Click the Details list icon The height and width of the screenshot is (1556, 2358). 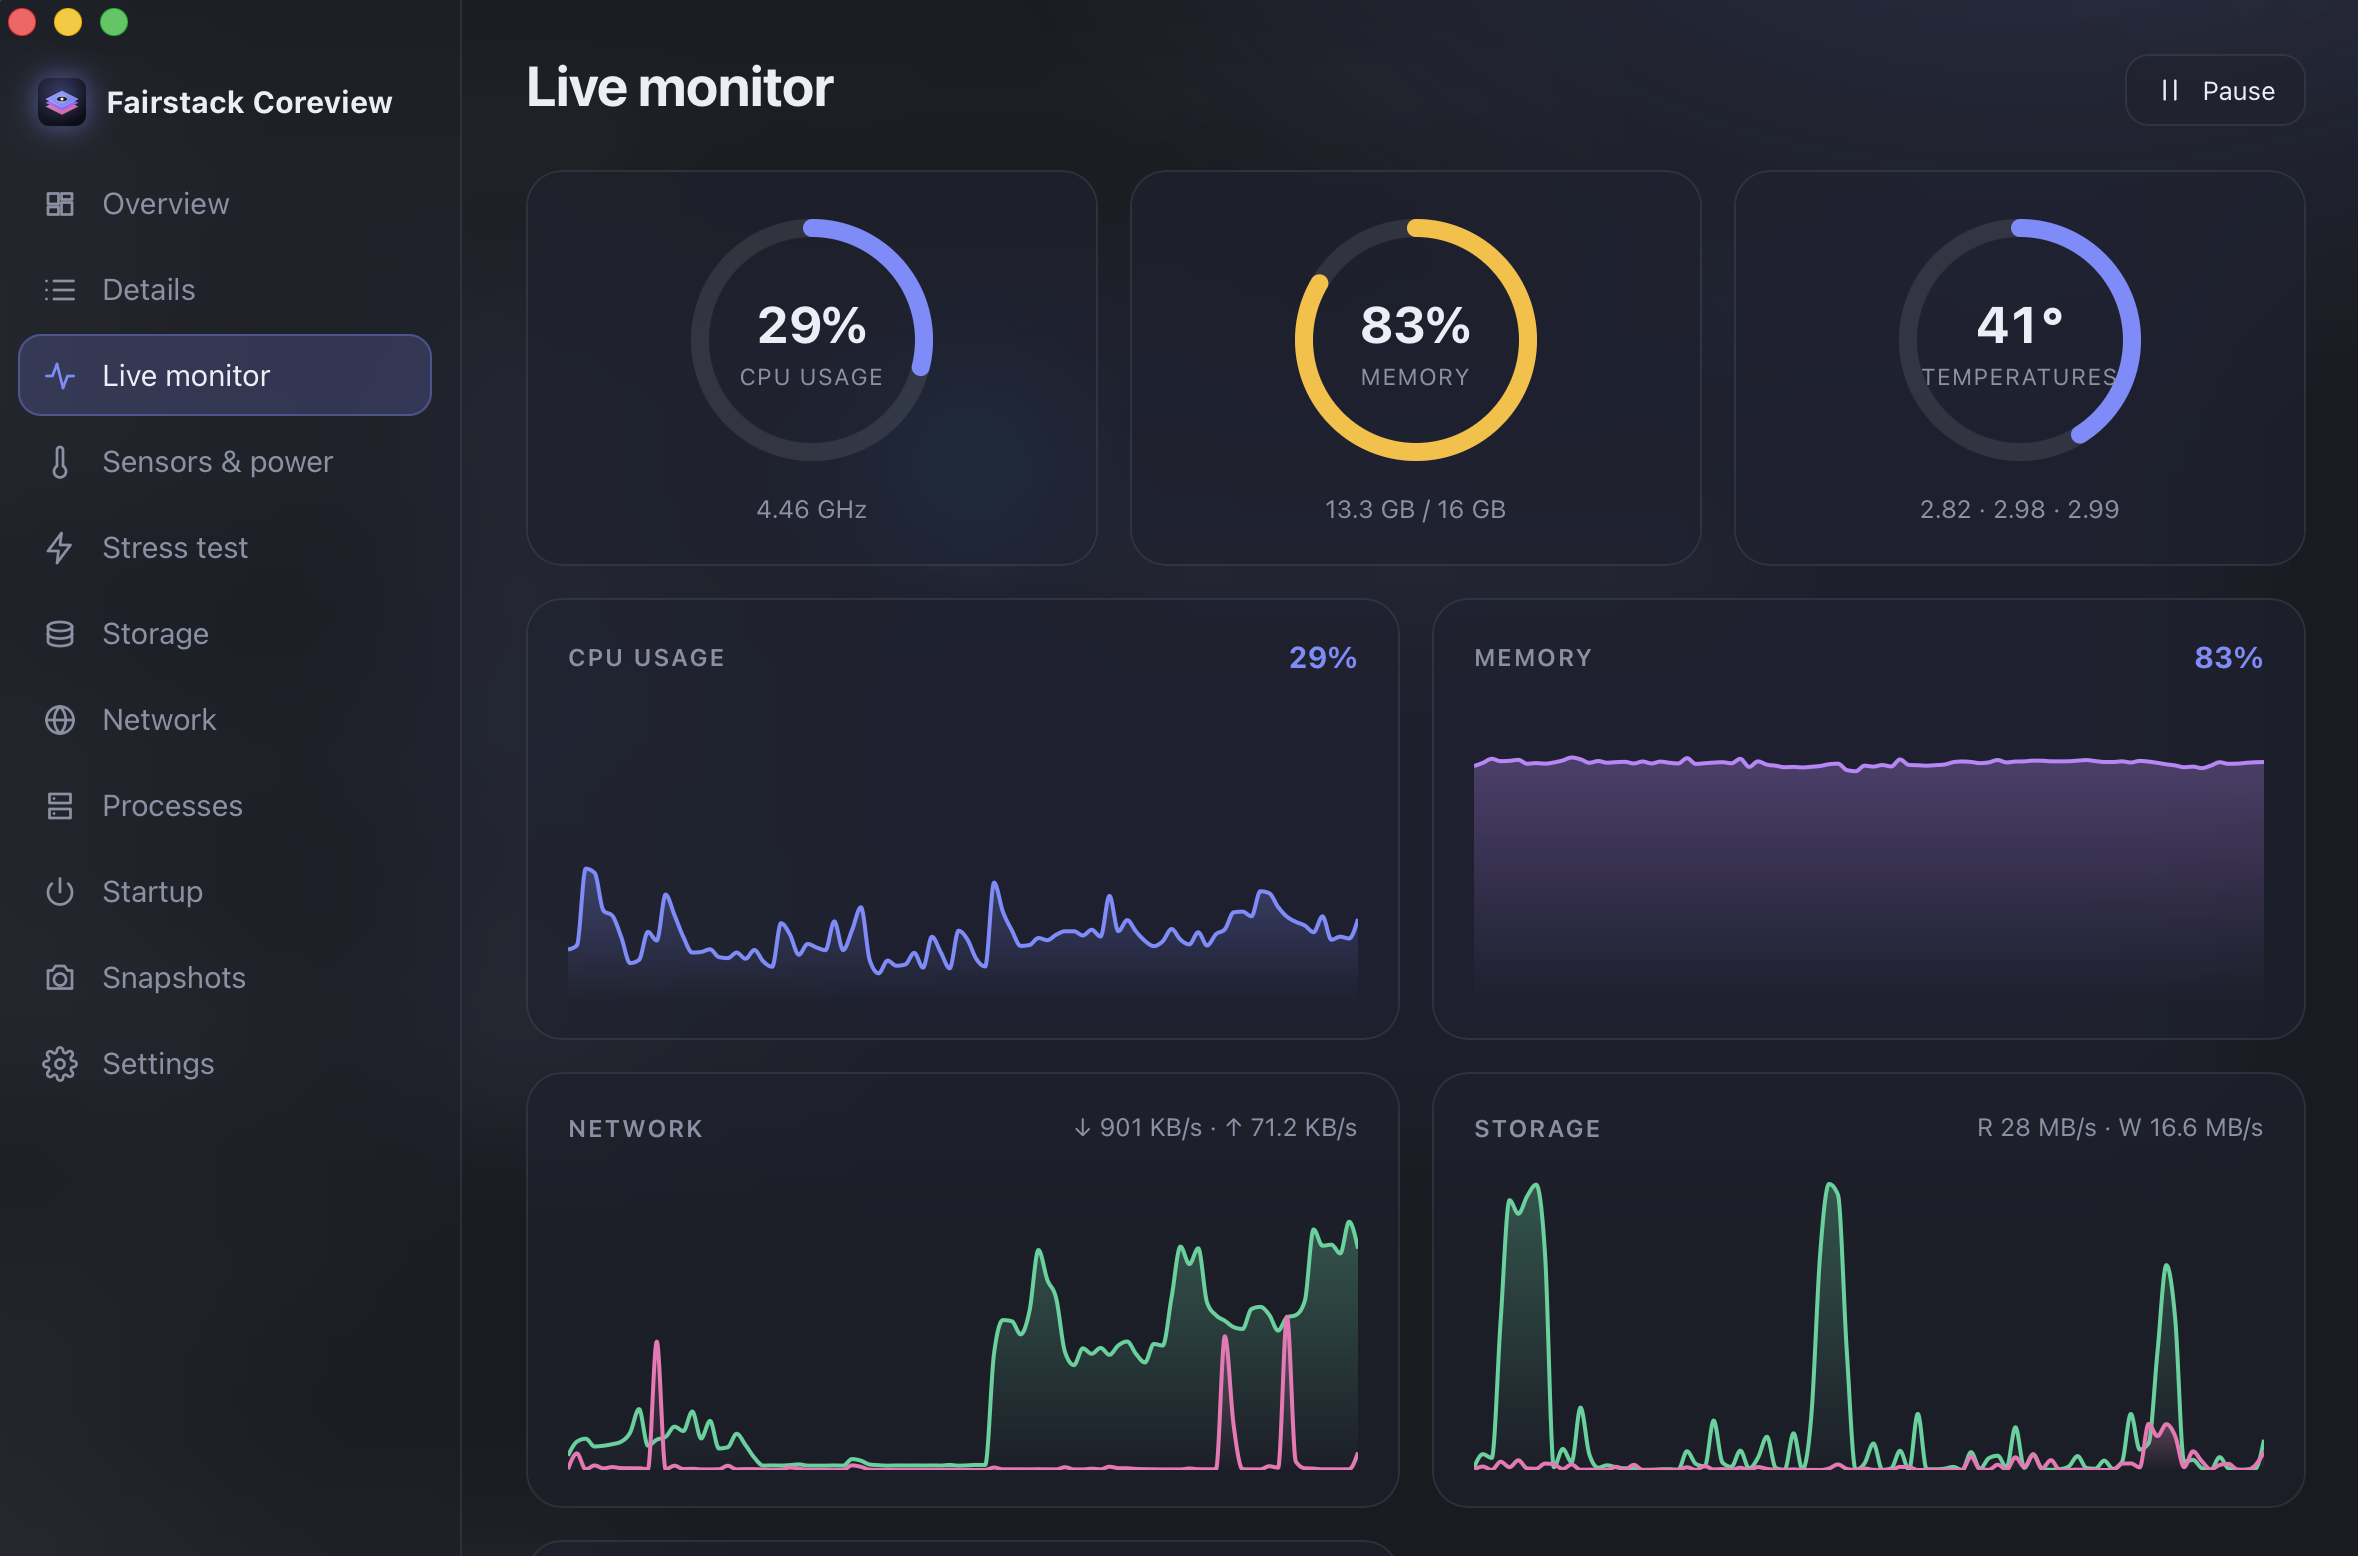(60, 290)
